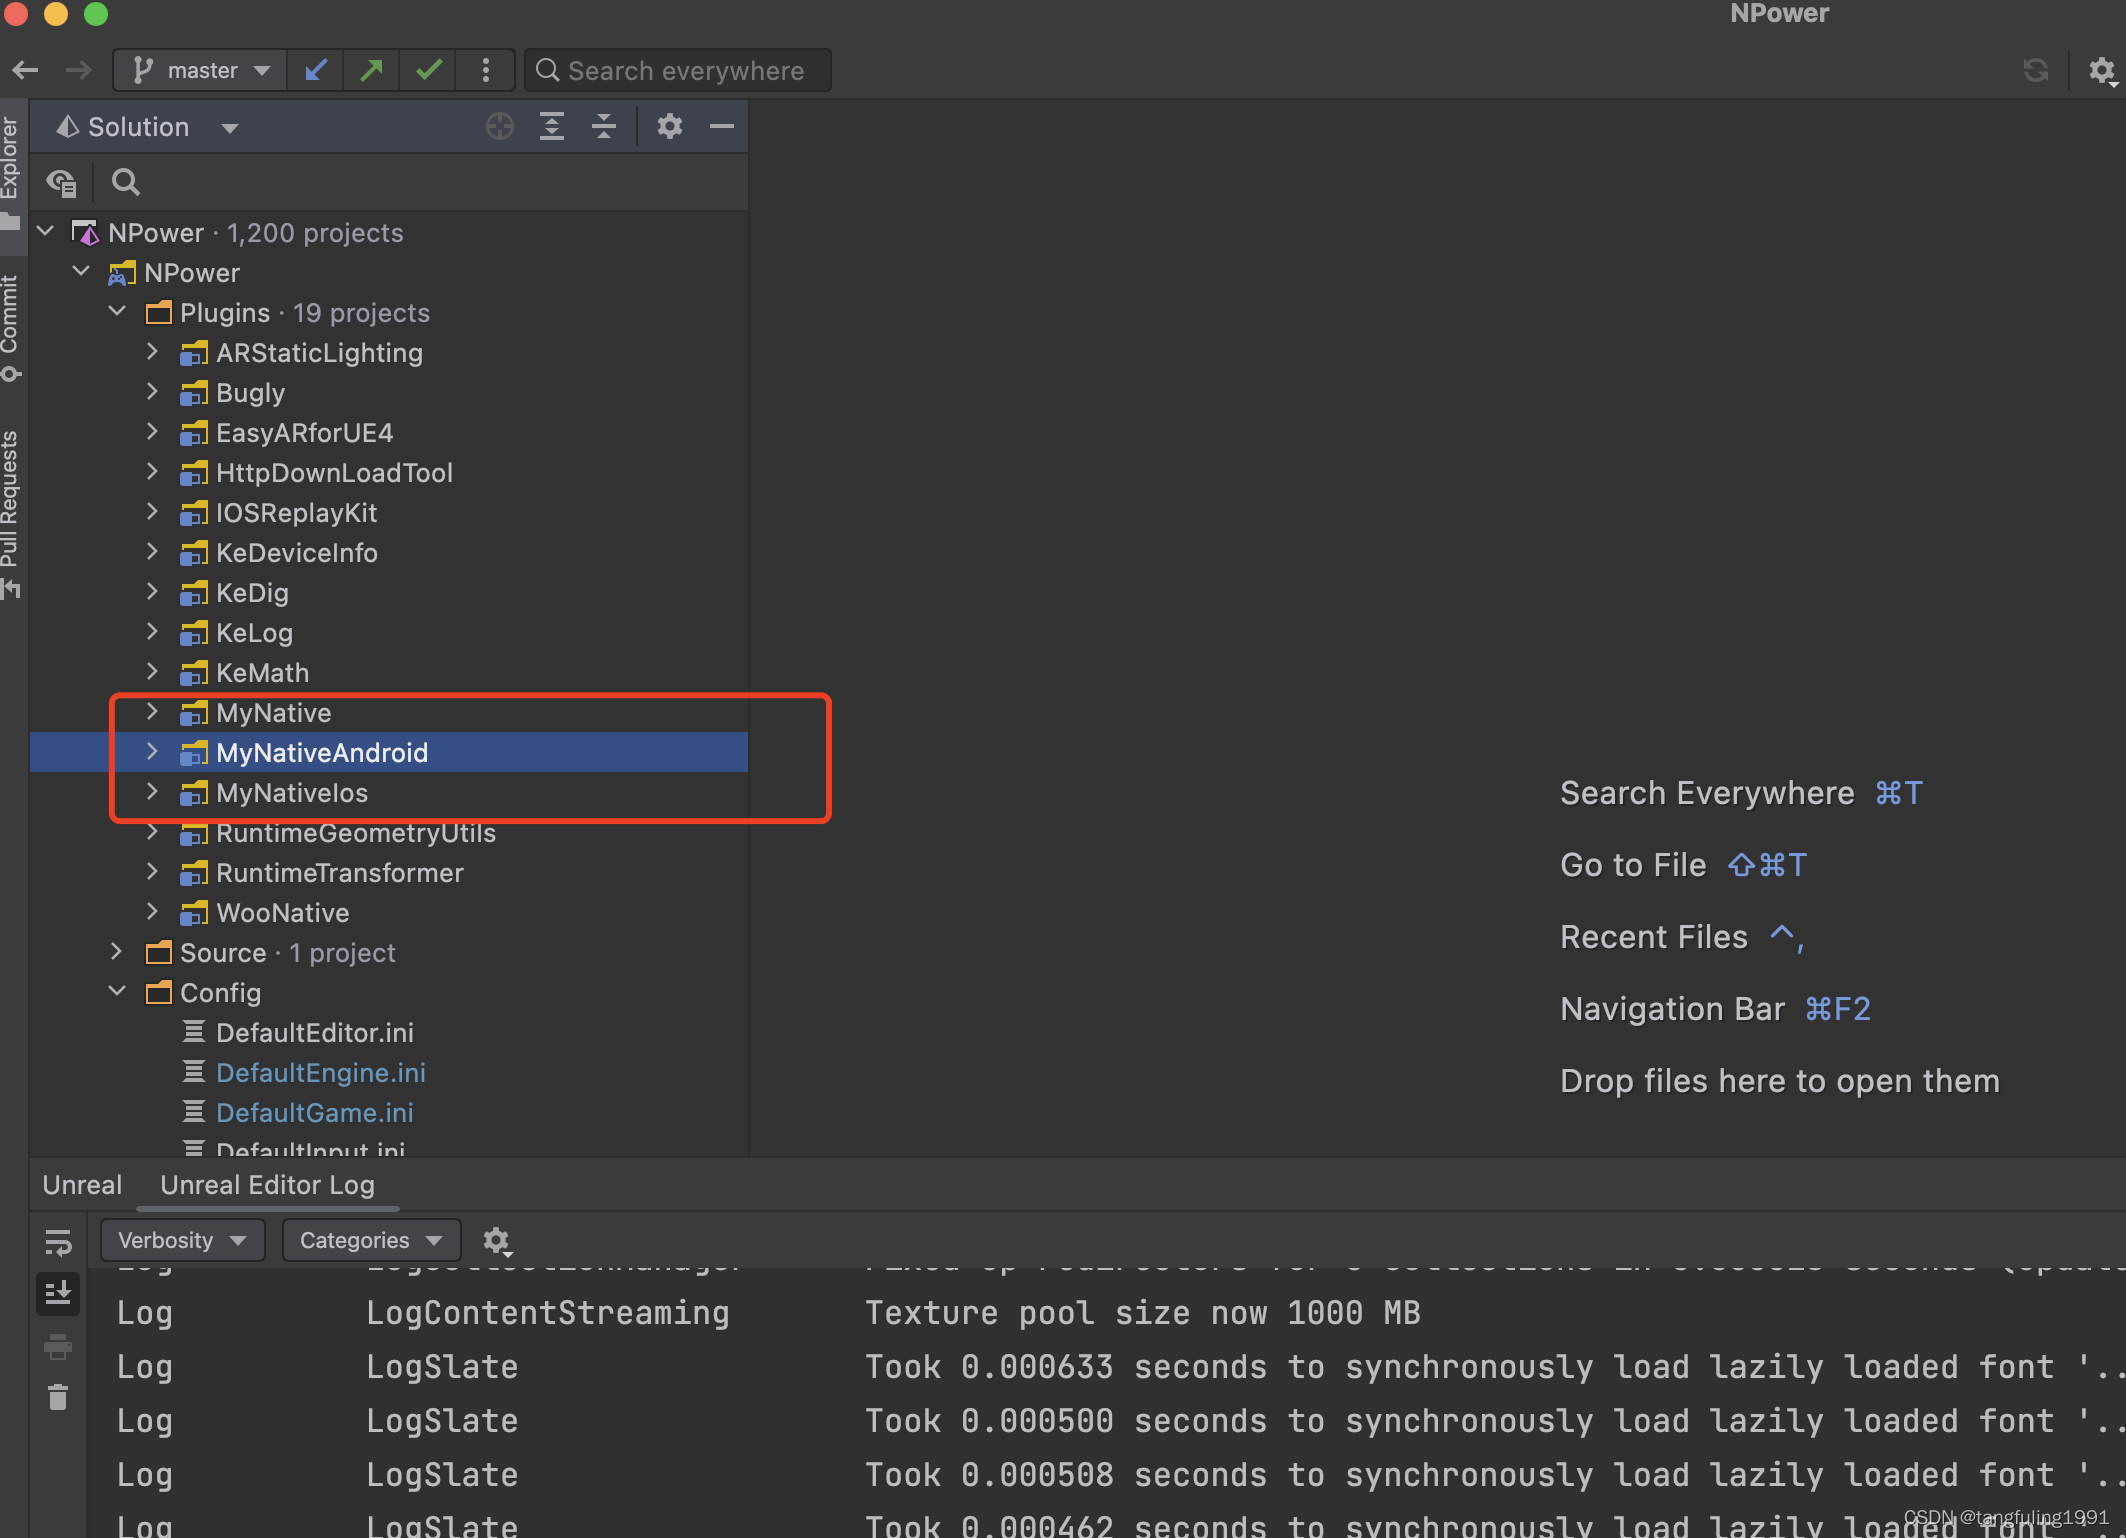The height and width of the screenshot is (1538, 2126).
Task: Select MyNative plugin
Action: click(x=273, y=713)
